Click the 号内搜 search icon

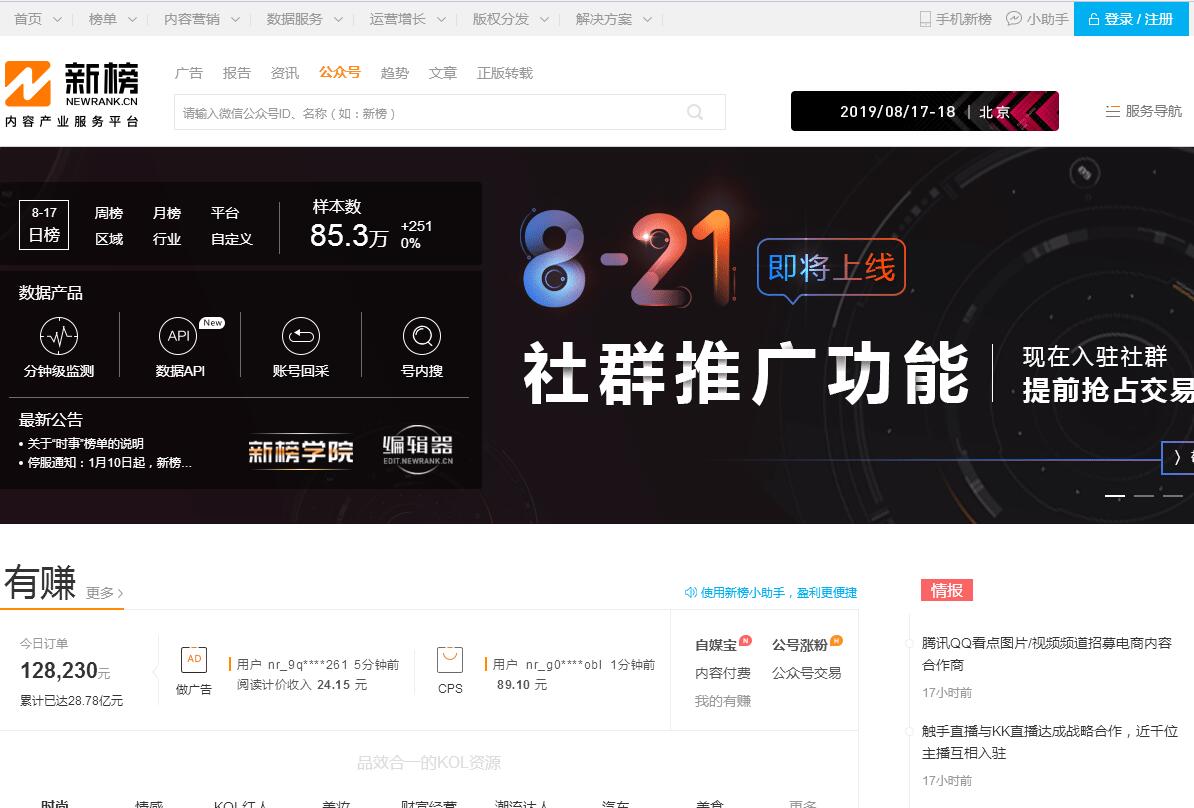[x=421, y=336]
